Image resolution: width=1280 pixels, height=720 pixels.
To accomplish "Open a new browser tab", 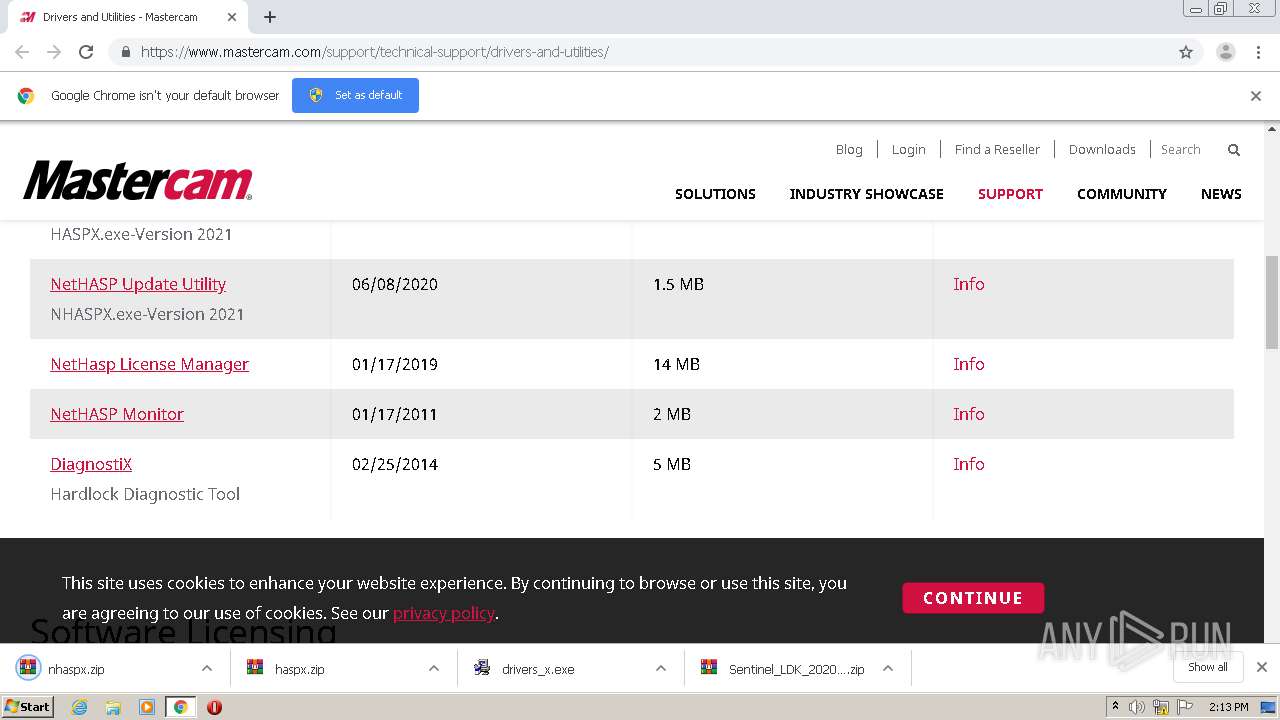I will pos(270,17).
